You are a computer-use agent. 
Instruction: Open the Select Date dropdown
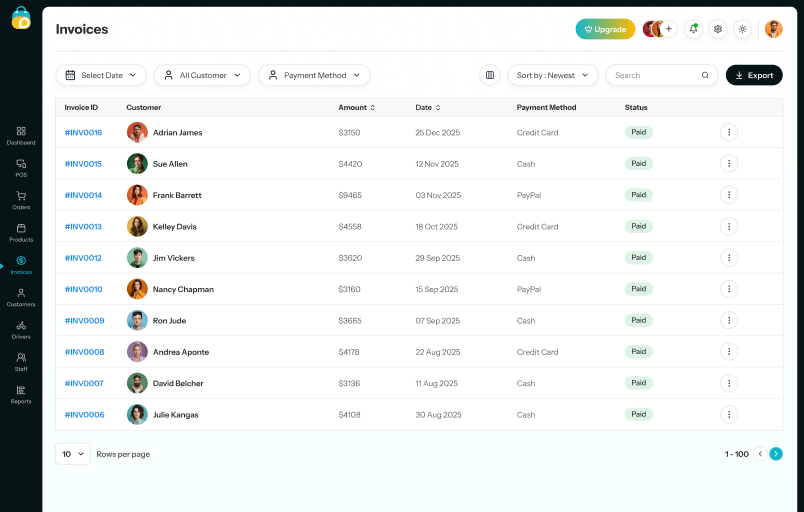101,75
